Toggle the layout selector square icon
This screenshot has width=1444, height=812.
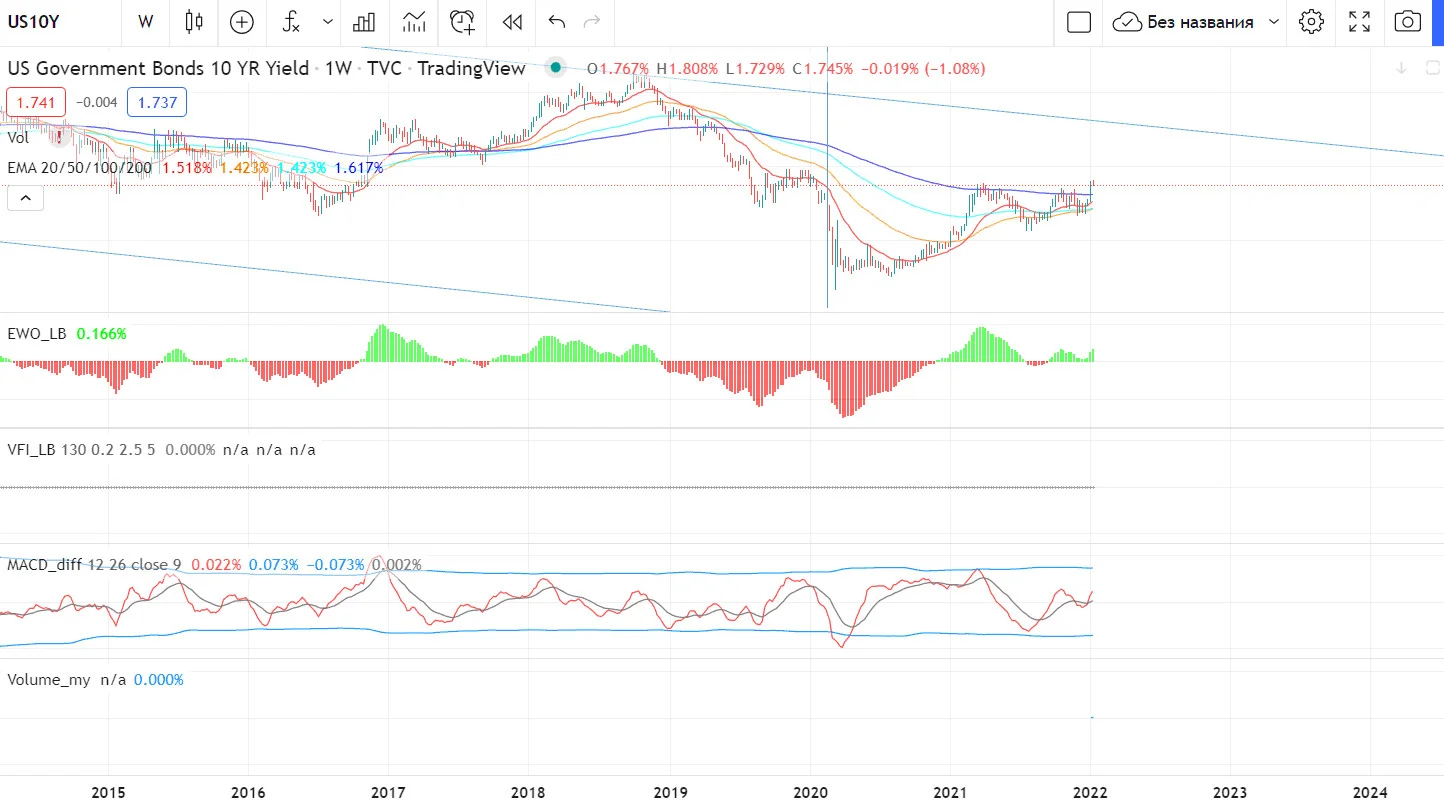tap(1078, 21)
